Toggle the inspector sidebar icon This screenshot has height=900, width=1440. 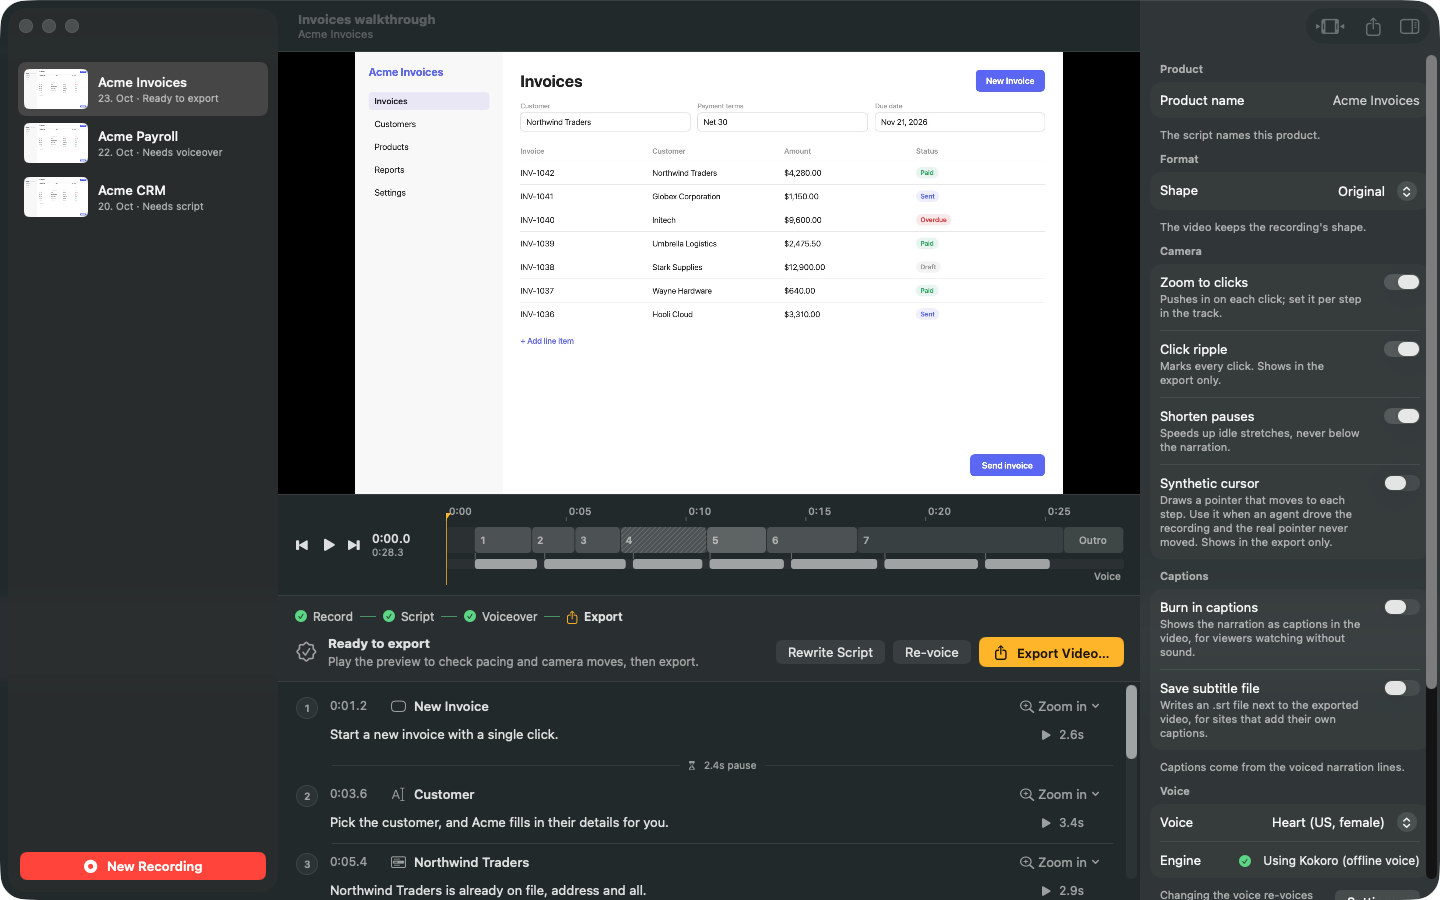click(x=1410, y=27)
